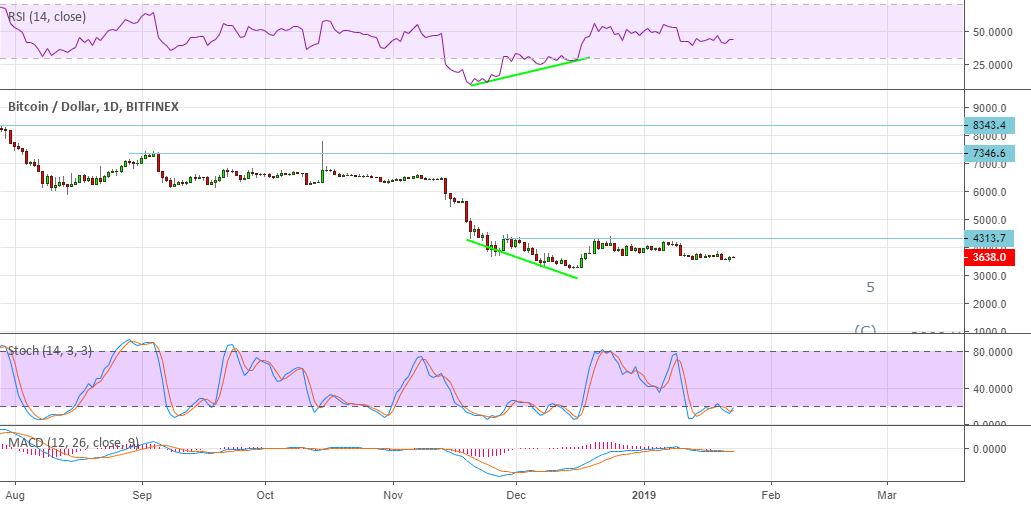
Task: Select the green trendline on the RSI pane
Action: 530,71
